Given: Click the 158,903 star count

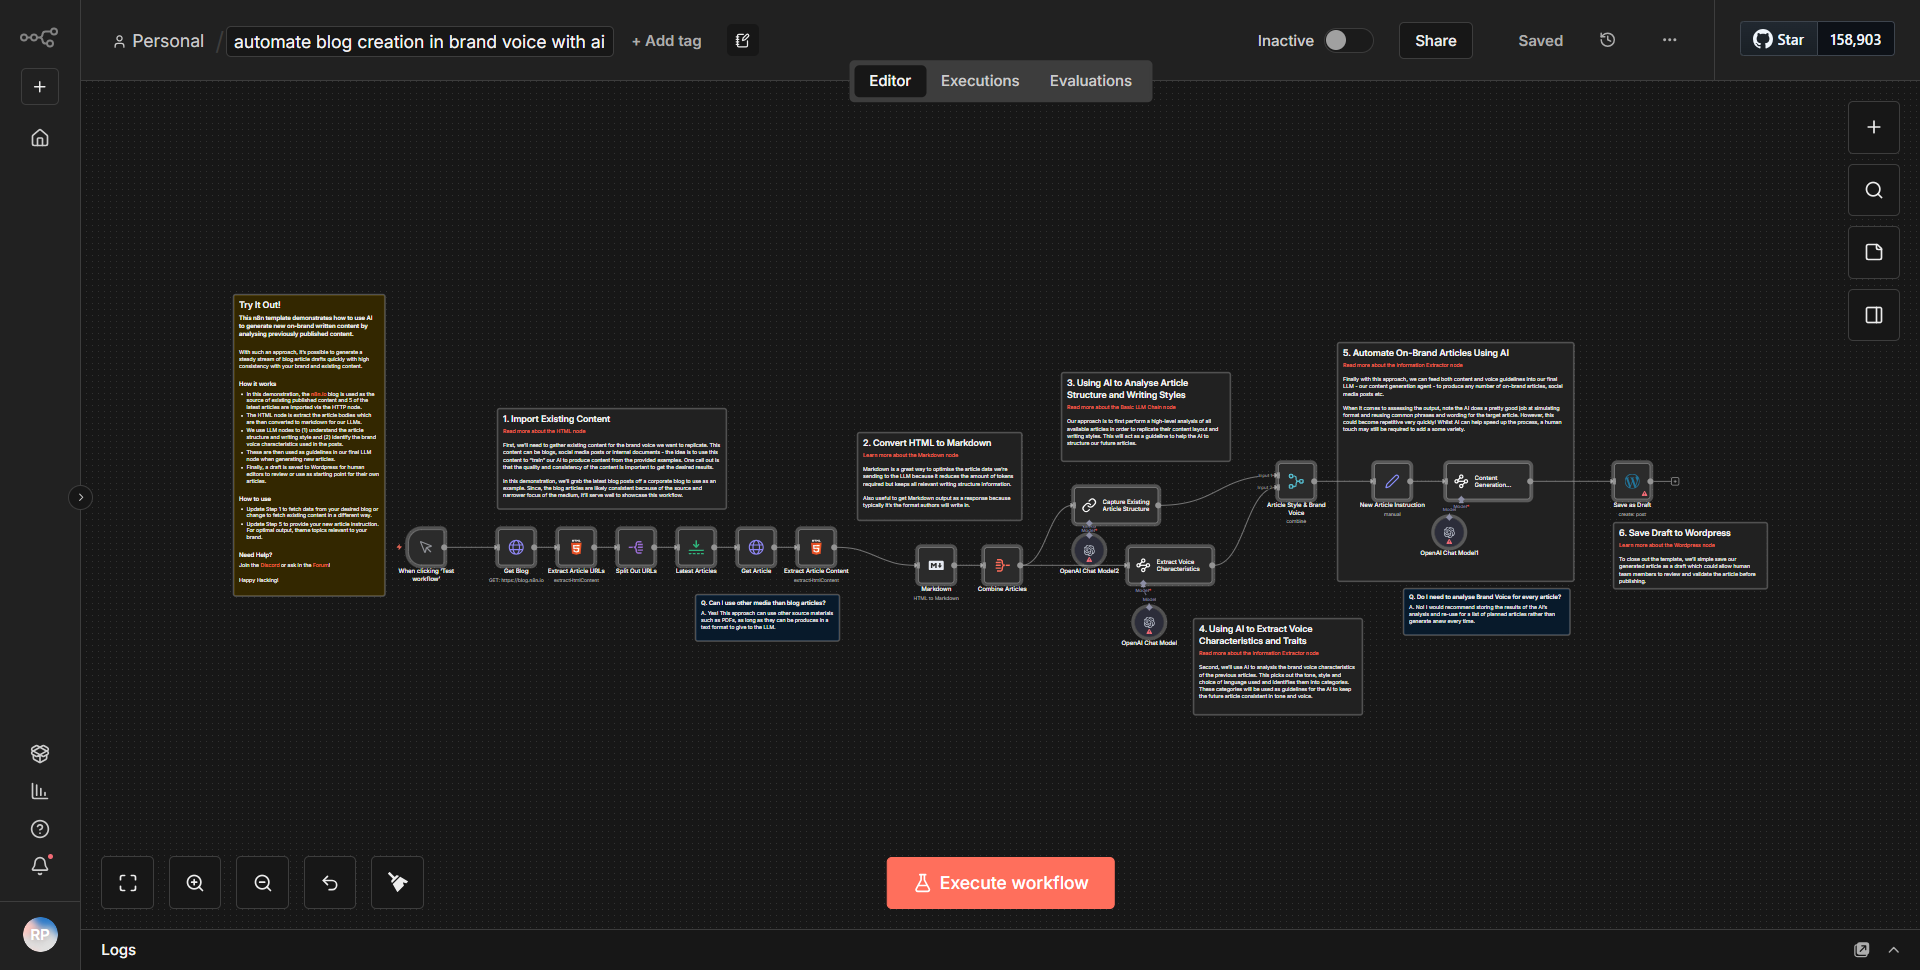Looking at the screenshot, I should (x=1856, y=40).
